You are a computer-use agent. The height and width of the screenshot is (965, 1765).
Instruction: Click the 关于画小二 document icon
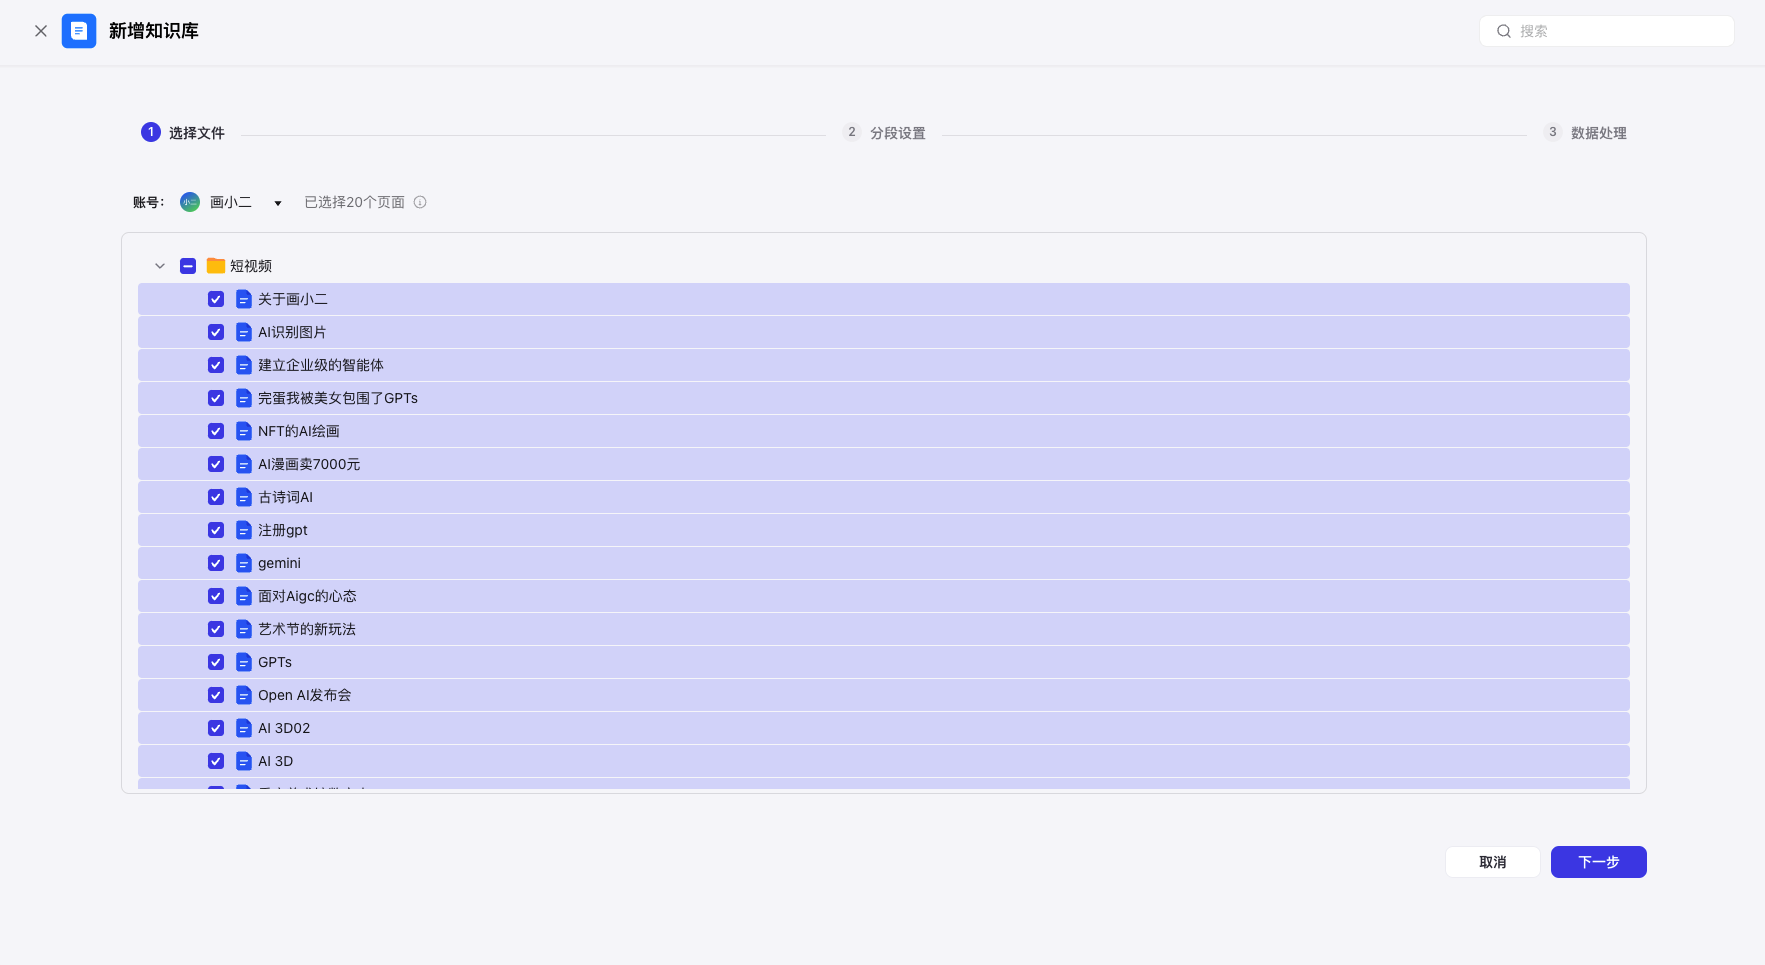pyautogui.click(x=244, y=299)
